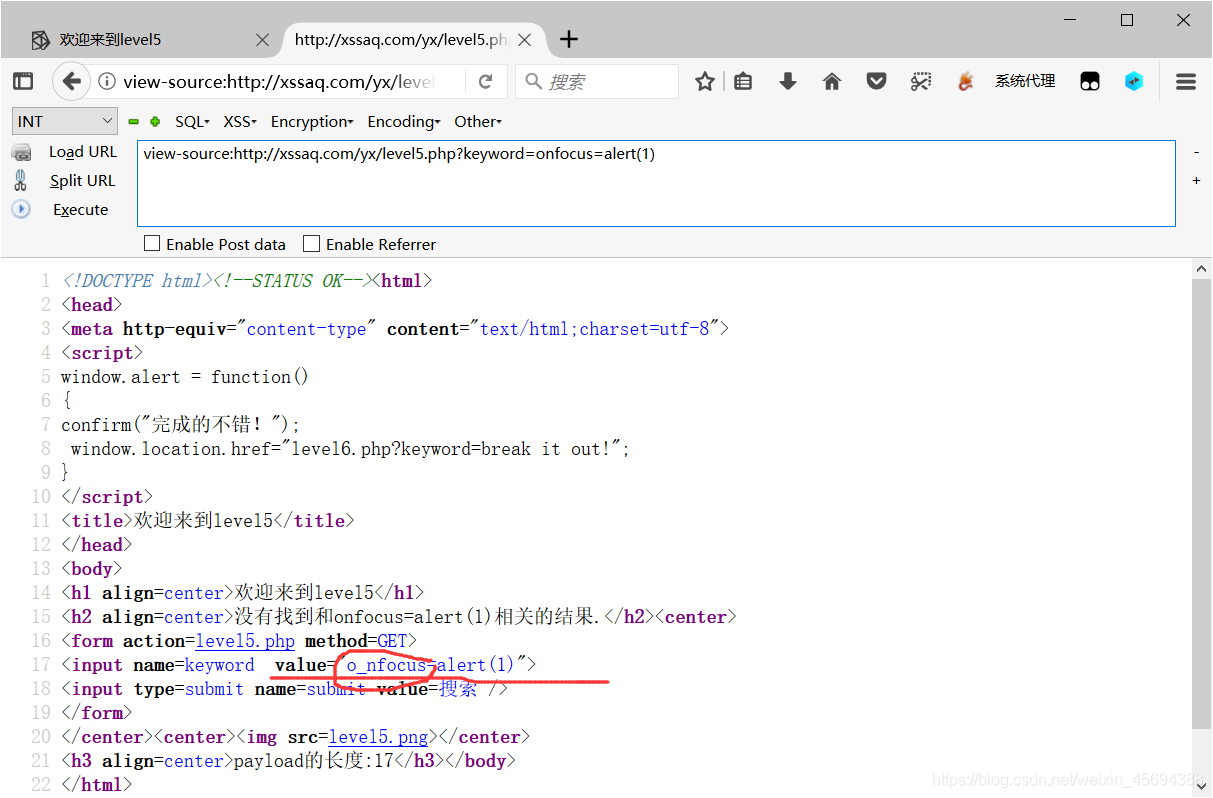Enable Referrer checkbox
This screenshot has width=1213, height=798.
[311, 243]
